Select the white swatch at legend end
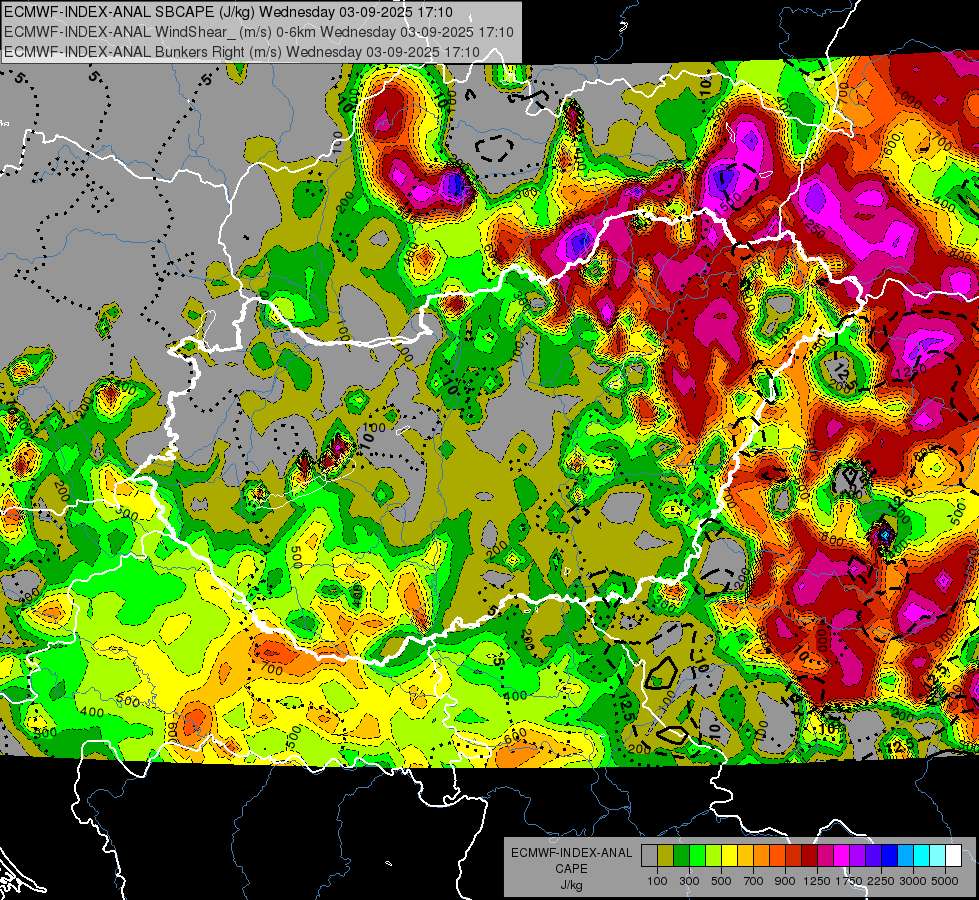 coord(954,856)
